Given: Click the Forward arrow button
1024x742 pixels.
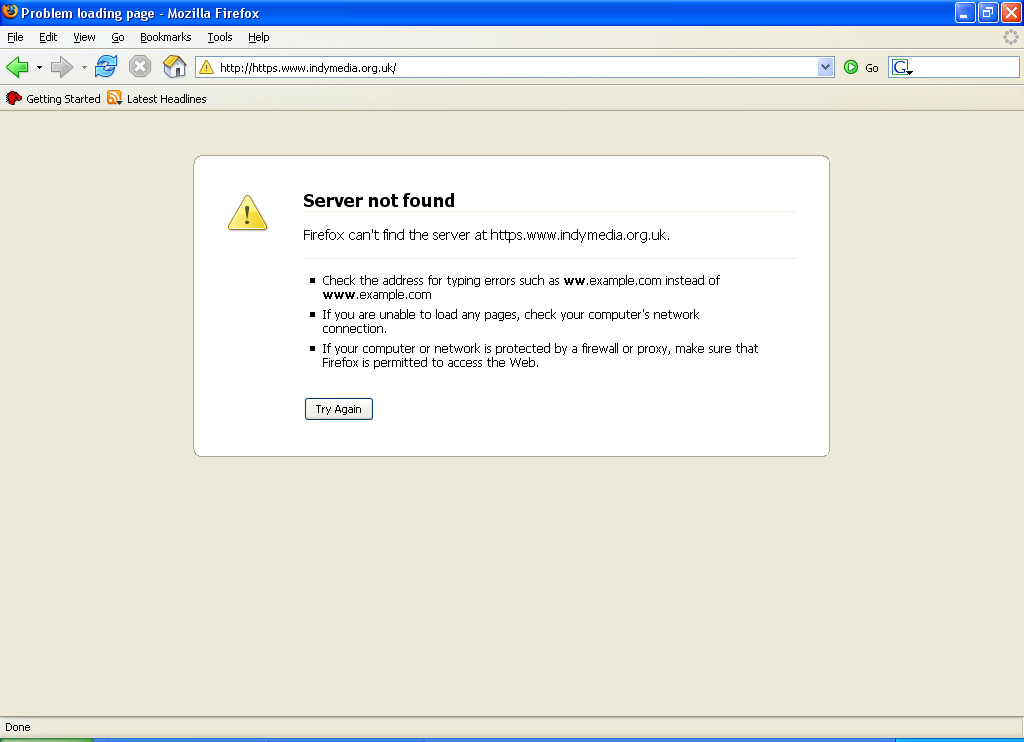Looking at the screenshot, I should point(61,67).
